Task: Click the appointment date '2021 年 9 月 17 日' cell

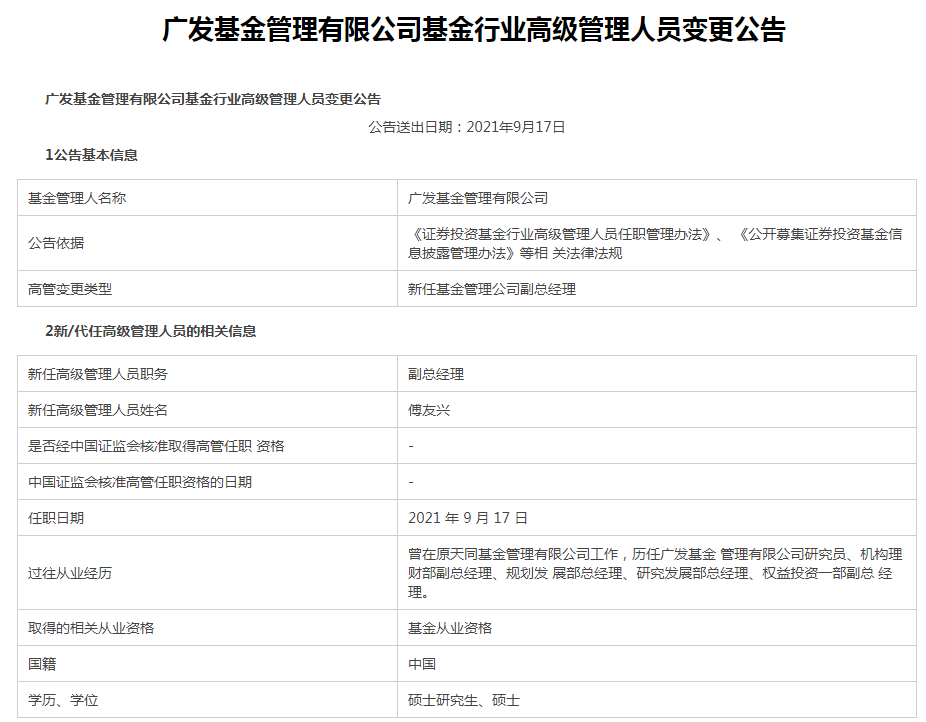Action: (468, 518)
